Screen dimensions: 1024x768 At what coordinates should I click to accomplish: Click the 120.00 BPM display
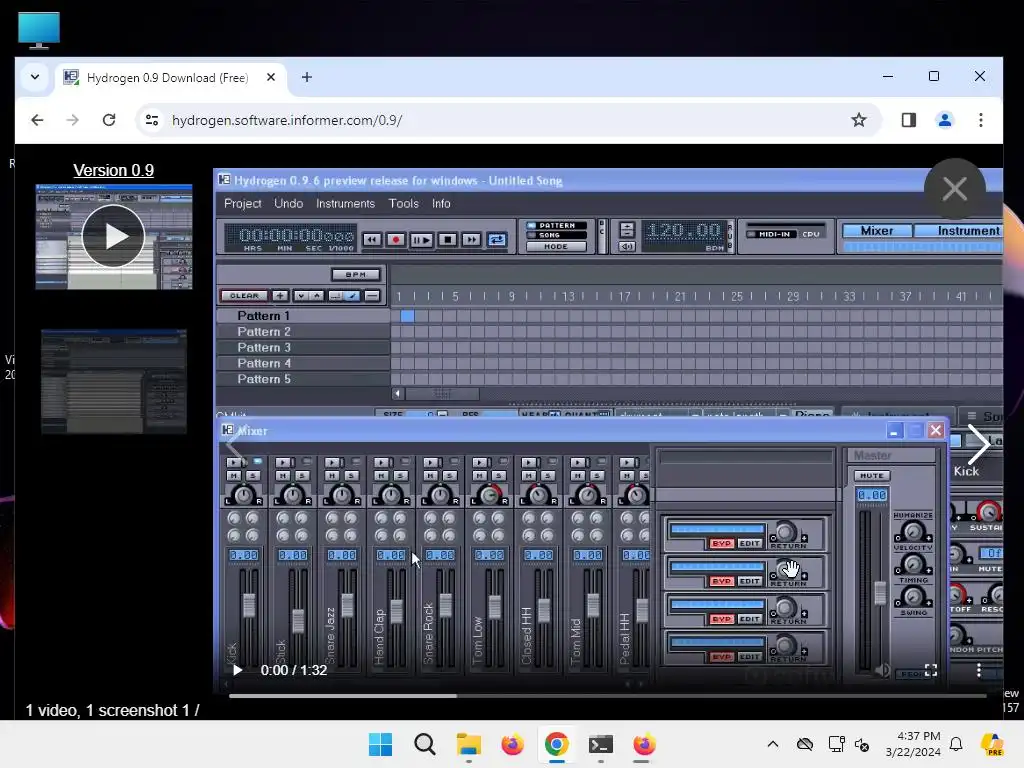pyautogui.click(x=684, y=231)
